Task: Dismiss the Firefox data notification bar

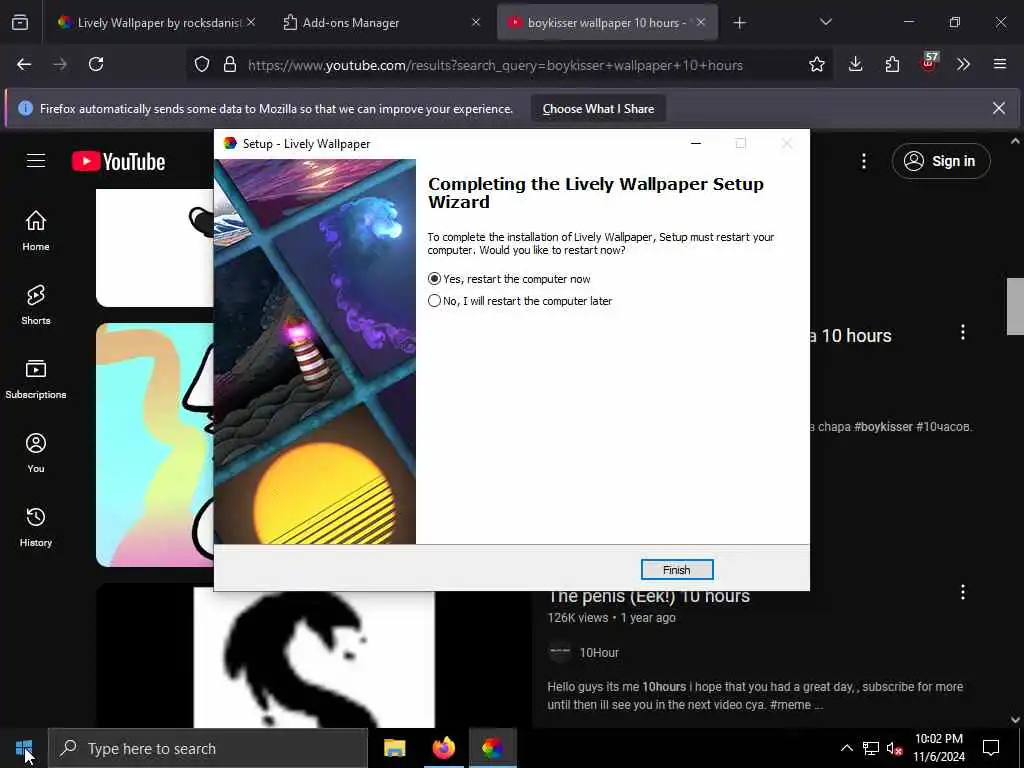Action: coord(999,108)
